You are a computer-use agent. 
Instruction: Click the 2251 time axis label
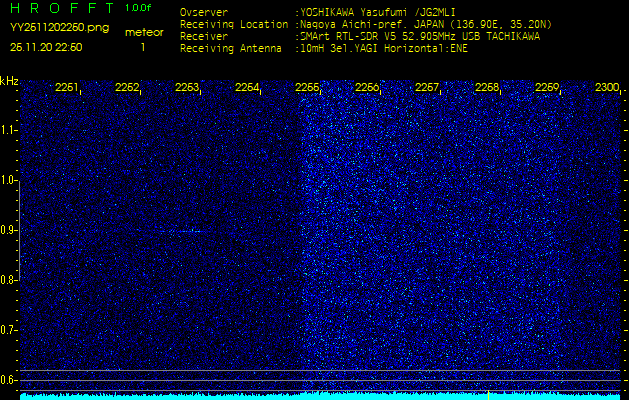[x=67, y=87]
